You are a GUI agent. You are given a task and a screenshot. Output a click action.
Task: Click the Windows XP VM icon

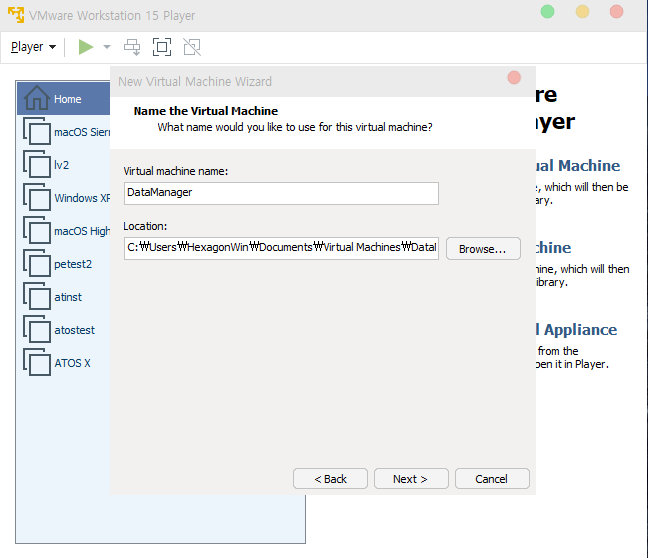[37, 197]
